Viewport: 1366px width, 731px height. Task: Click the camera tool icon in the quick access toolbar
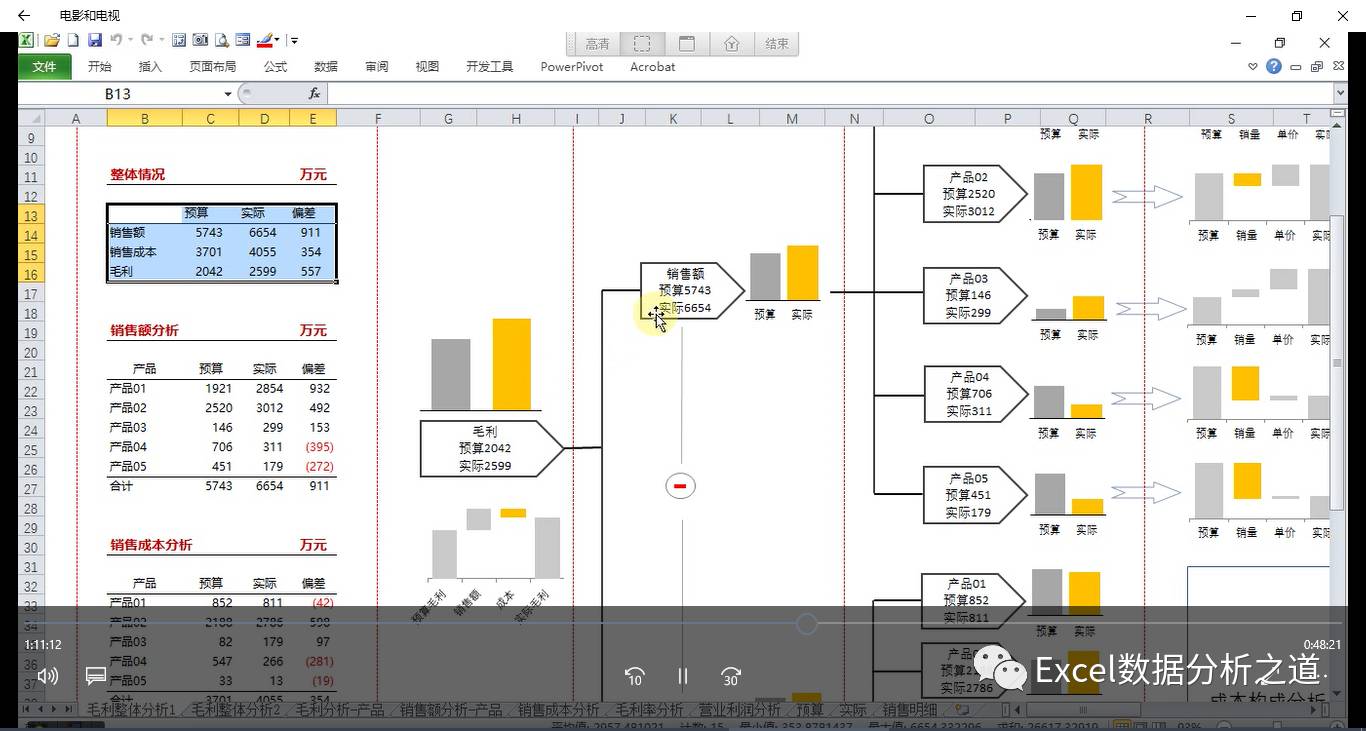tap(200, 40)
